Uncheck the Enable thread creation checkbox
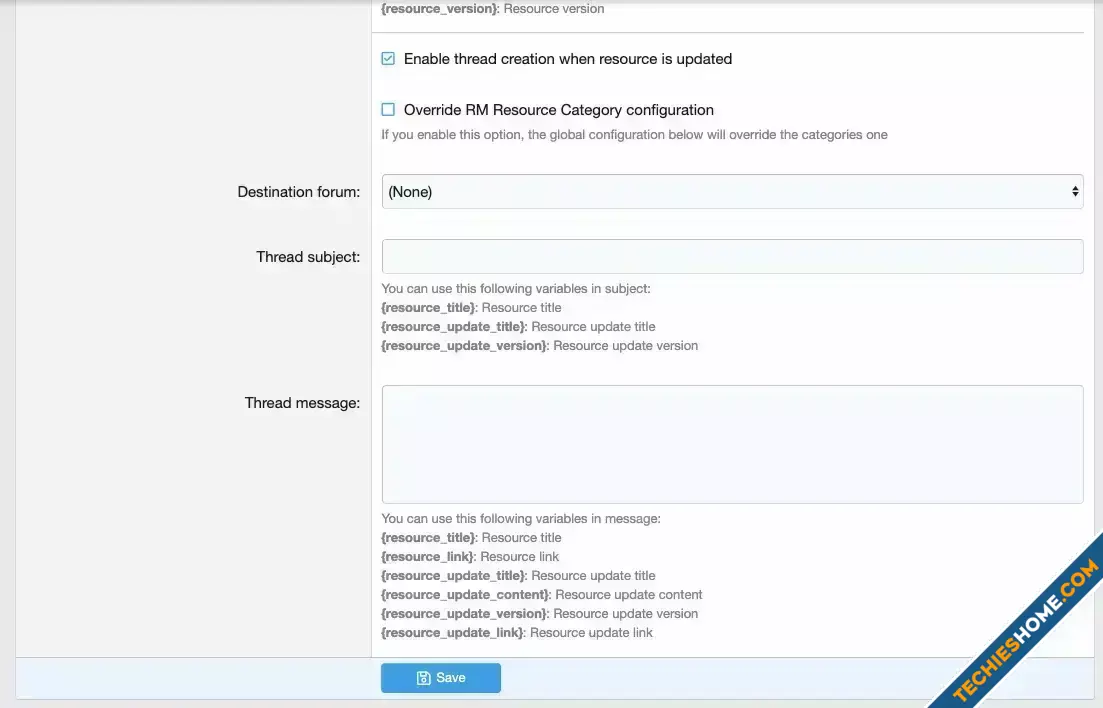This screenshot has height=708, width=1103. [x=388, y=59]
